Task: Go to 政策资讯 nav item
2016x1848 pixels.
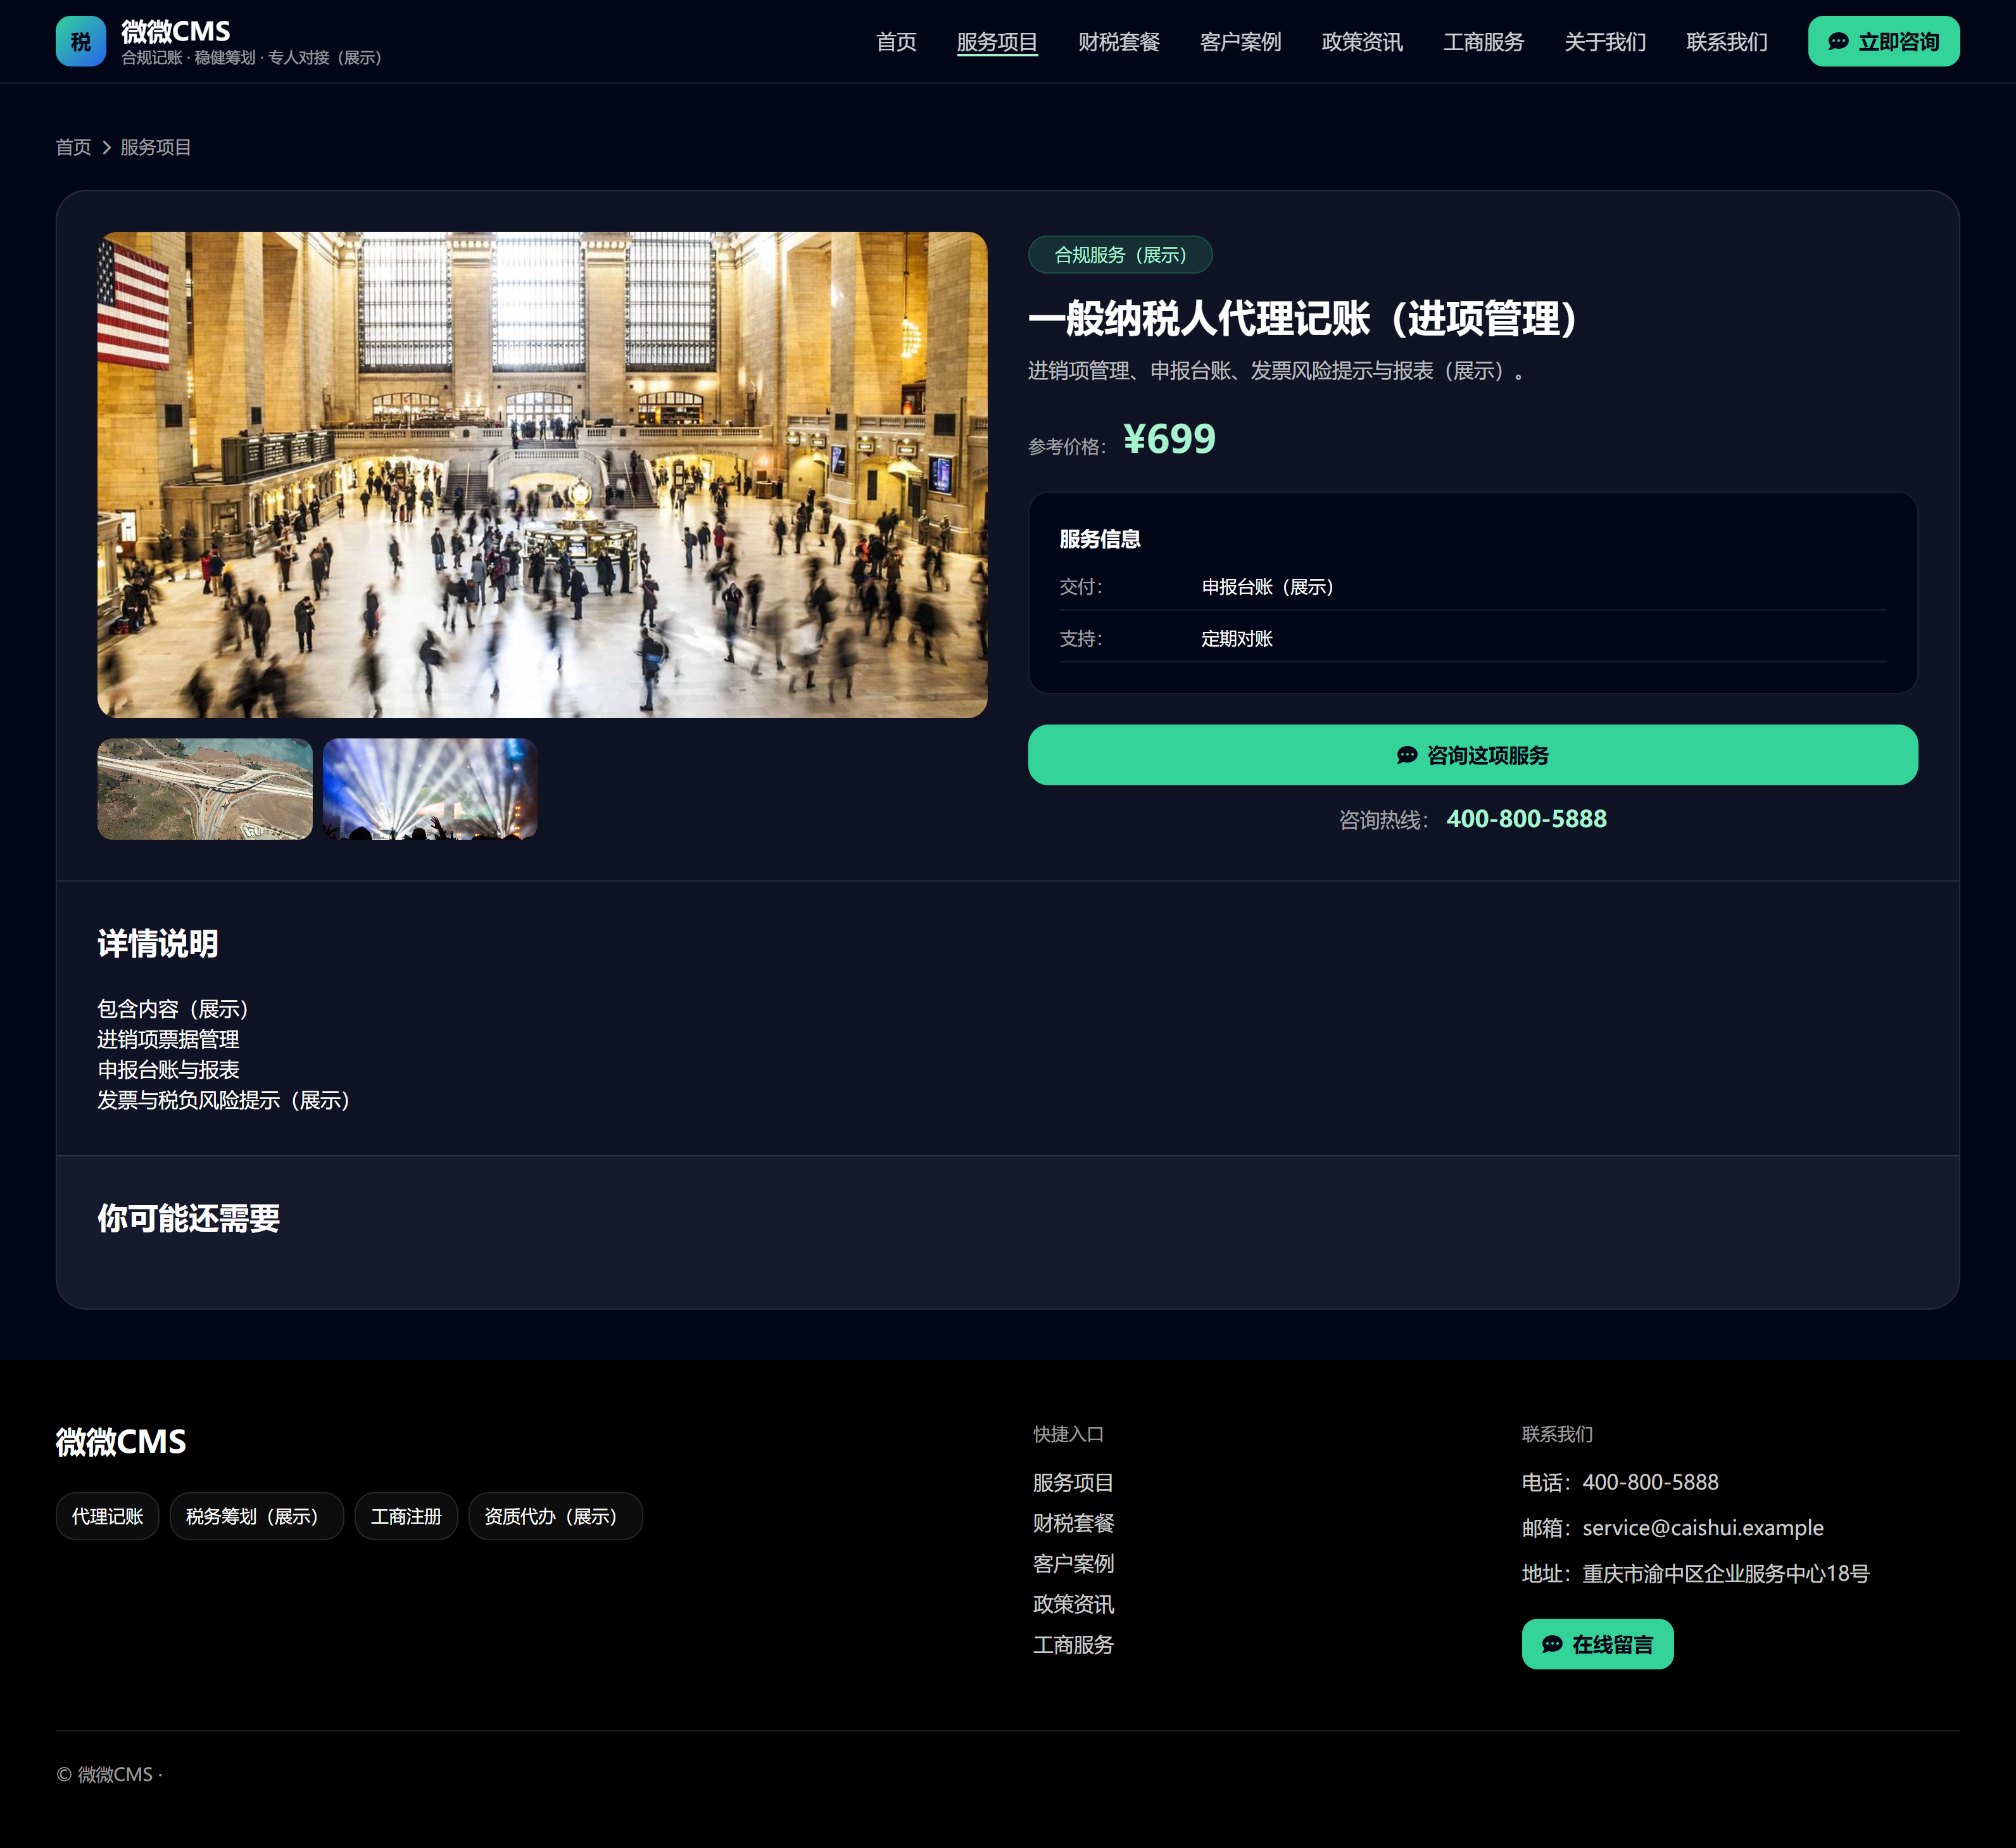Action: (1361, 42)
